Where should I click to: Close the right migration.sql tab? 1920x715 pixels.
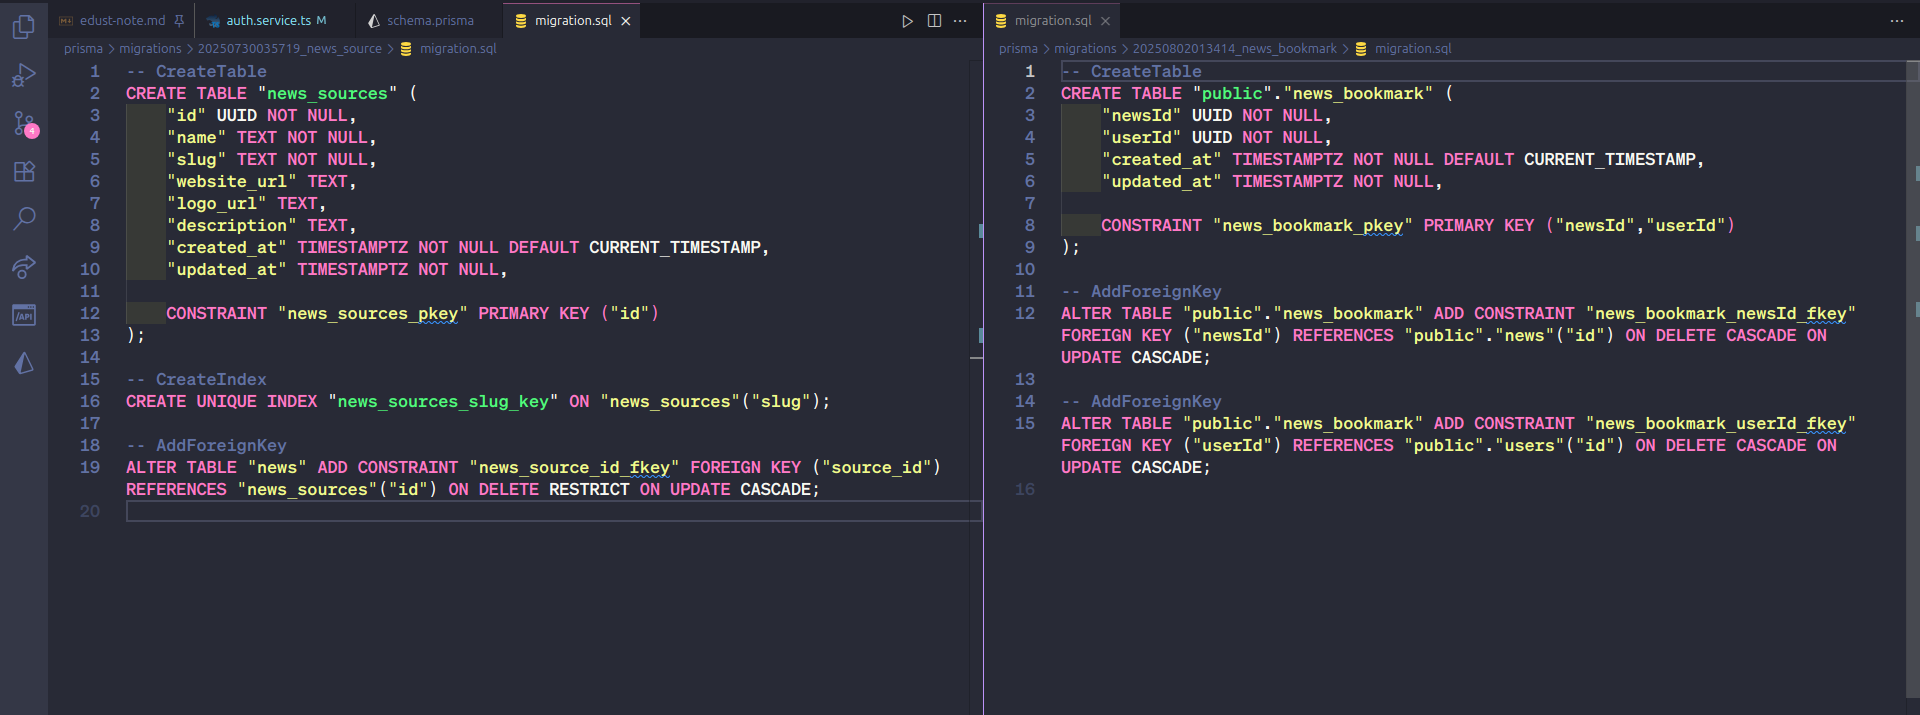pyautogui.click(x=1105, y=21)
